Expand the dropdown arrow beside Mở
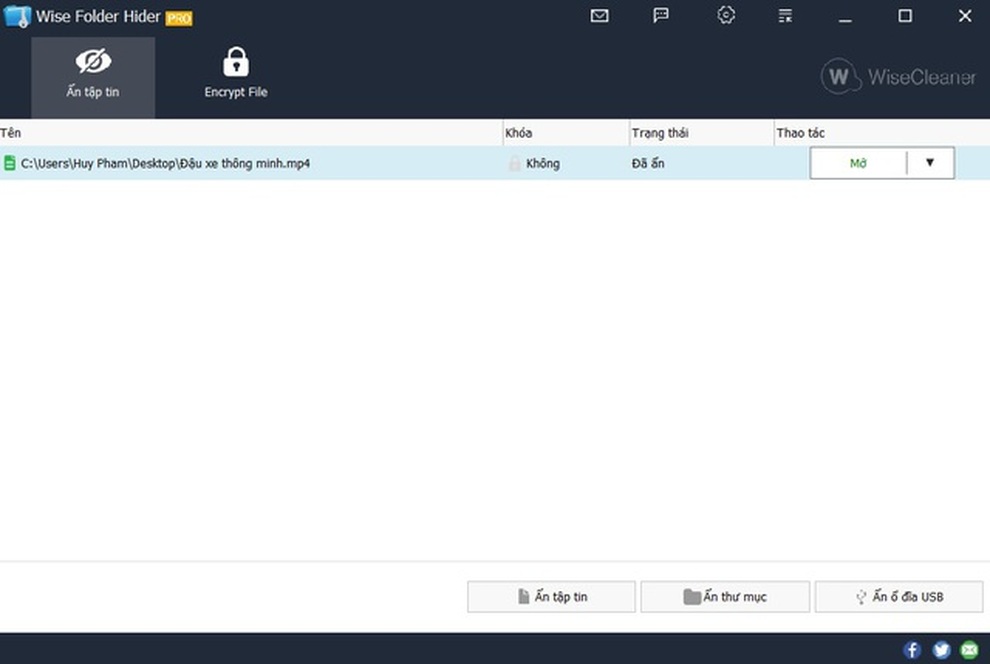990x664 pixels. (x=929, y=163)
